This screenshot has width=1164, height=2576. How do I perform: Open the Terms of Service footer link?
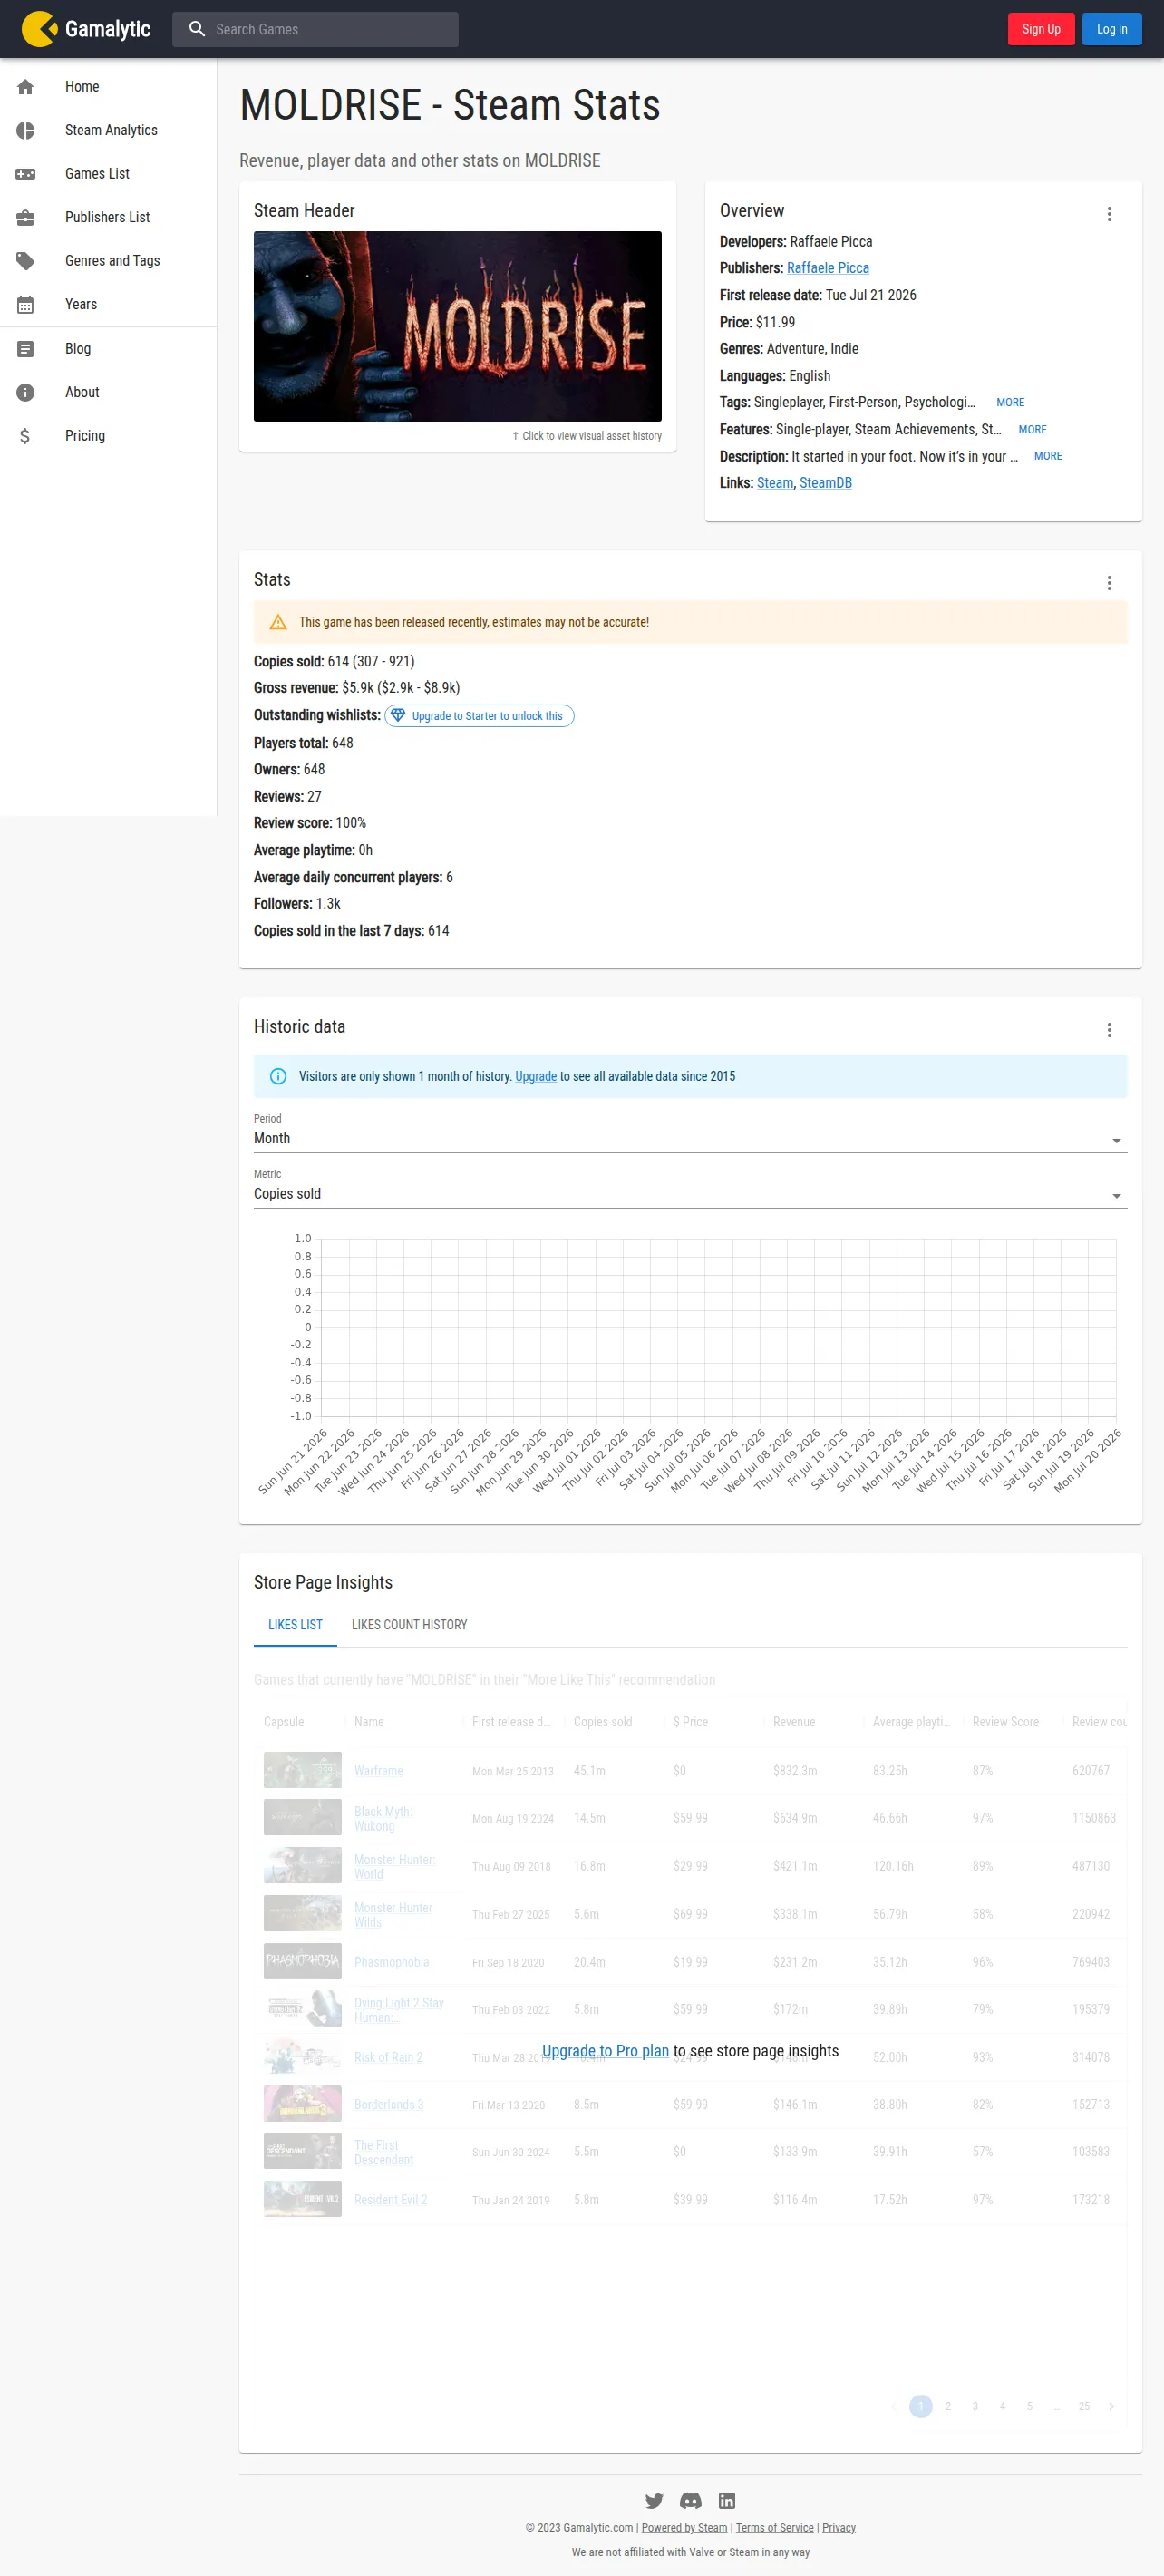point(775,2528)
